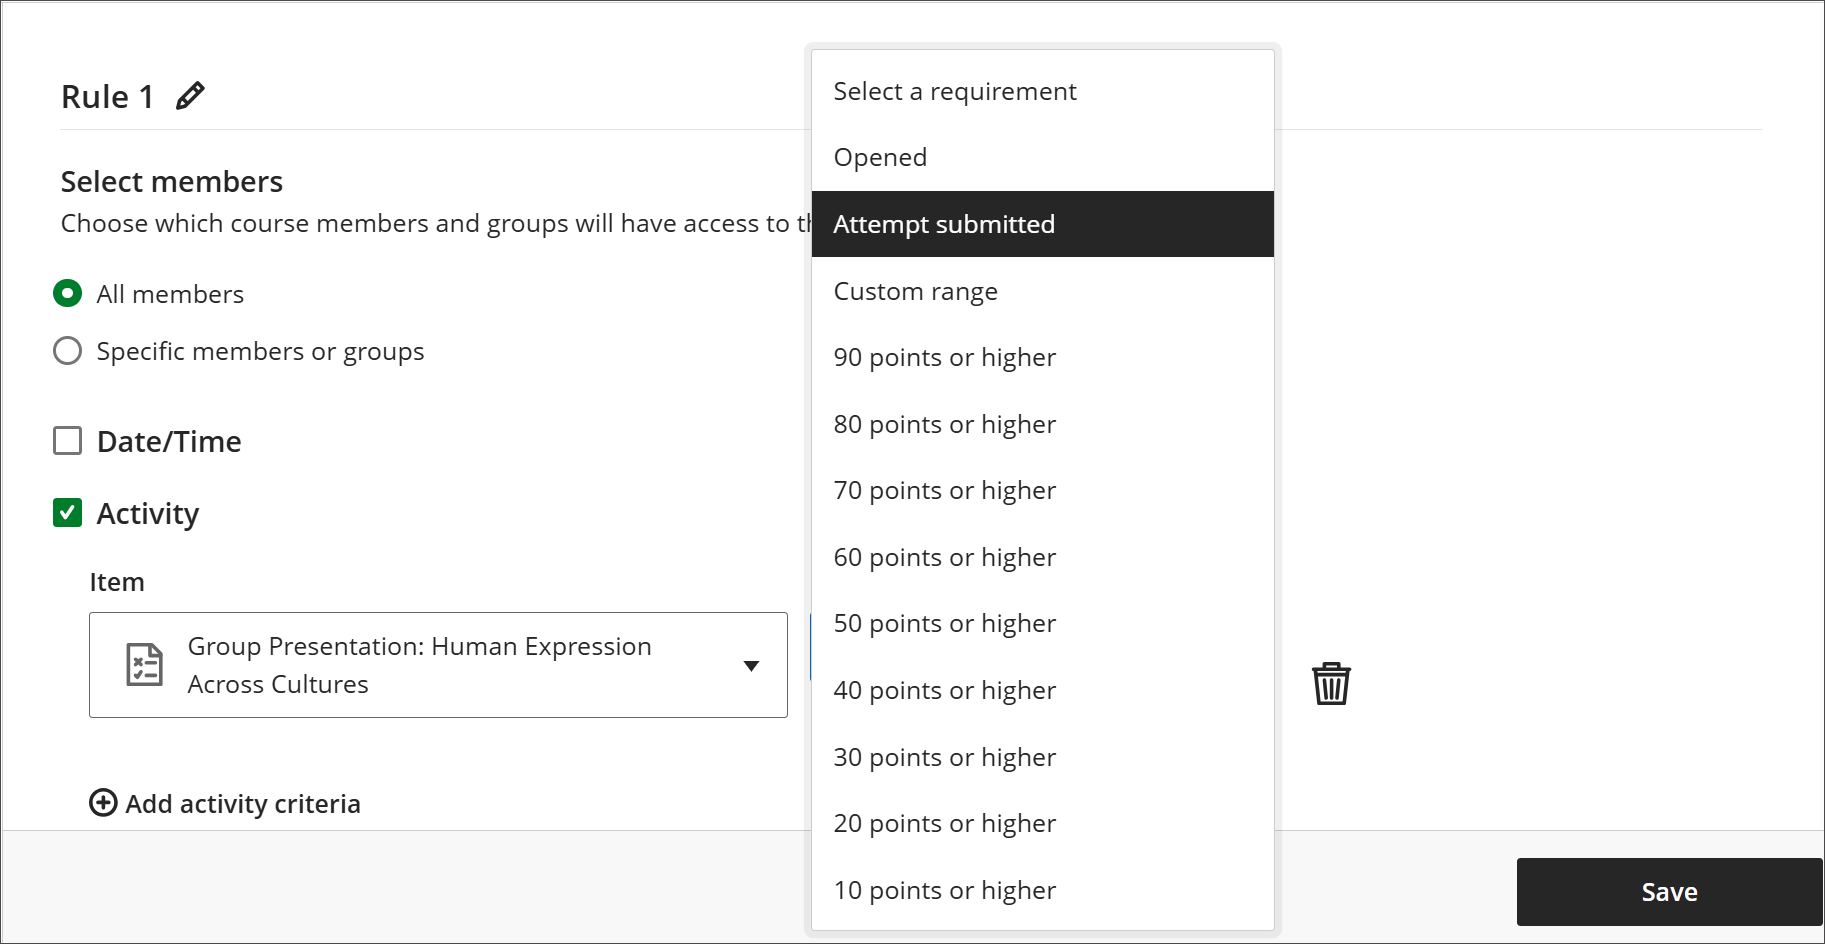Pick Custom range from the list
This screenshot has height=944, width=1825.
(x=915, y=291)
